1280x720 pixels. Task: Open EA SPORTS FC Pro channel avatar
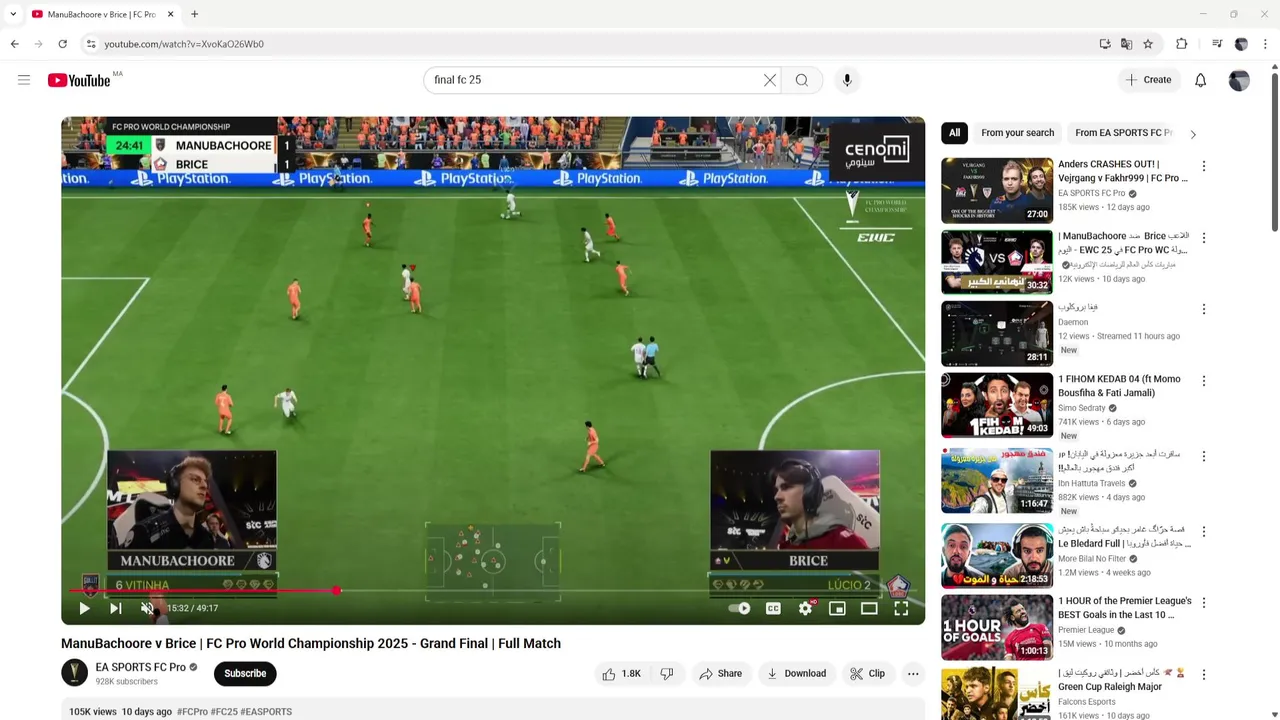coord(75,673)
